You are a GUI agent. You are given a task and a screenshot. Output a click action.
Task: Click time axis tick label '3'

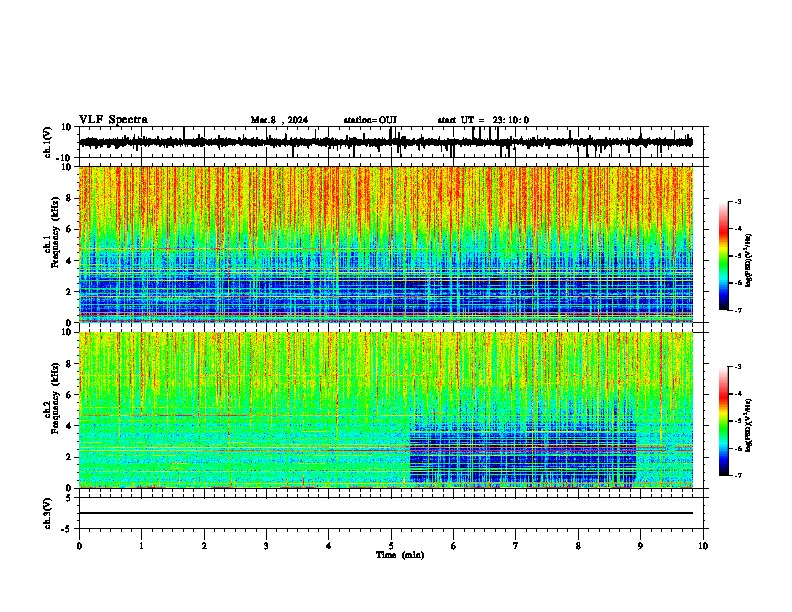click(x=266, y=546)
